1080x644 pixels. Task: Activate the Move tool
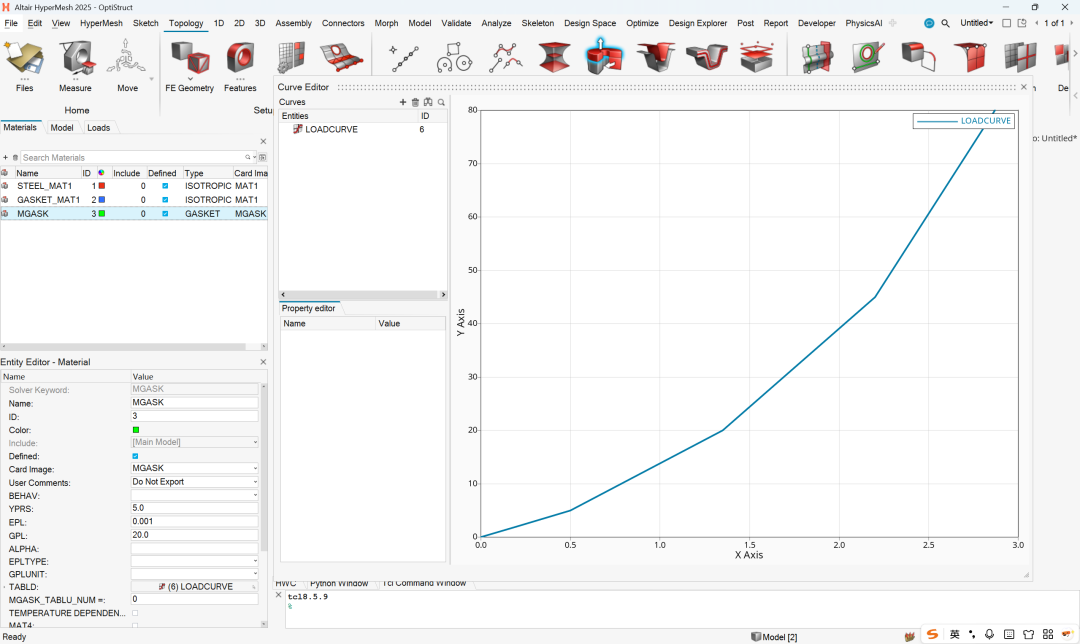pos(127,60)
